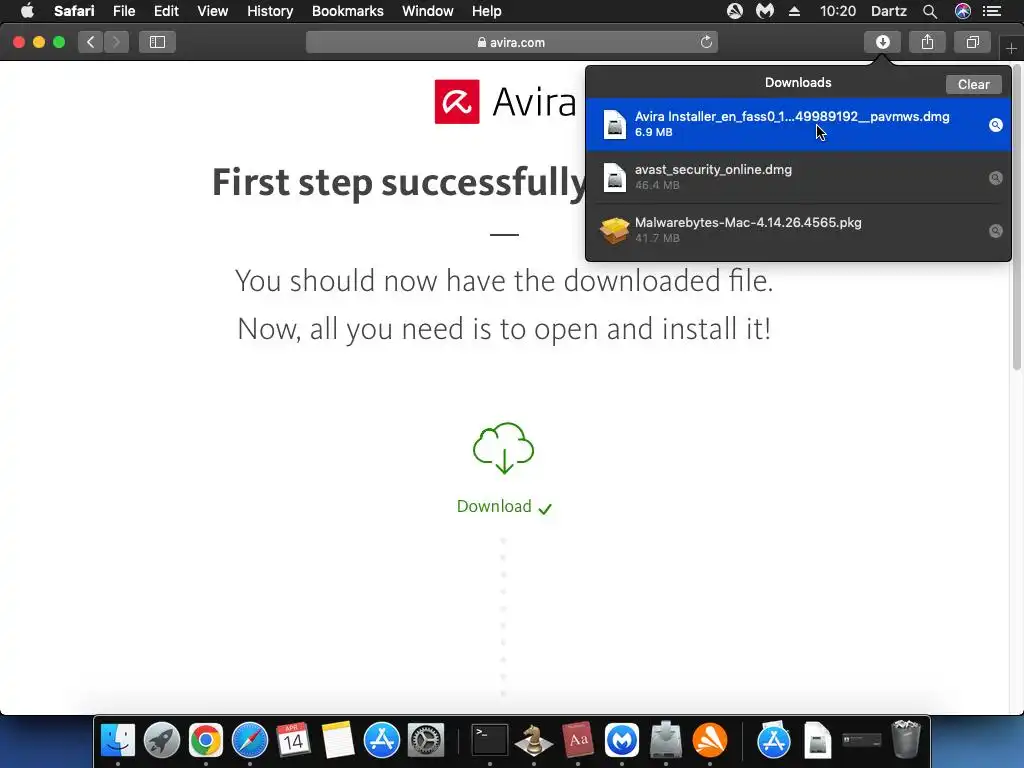Click the Safari back navigation arrow

(x=91, y=42)
